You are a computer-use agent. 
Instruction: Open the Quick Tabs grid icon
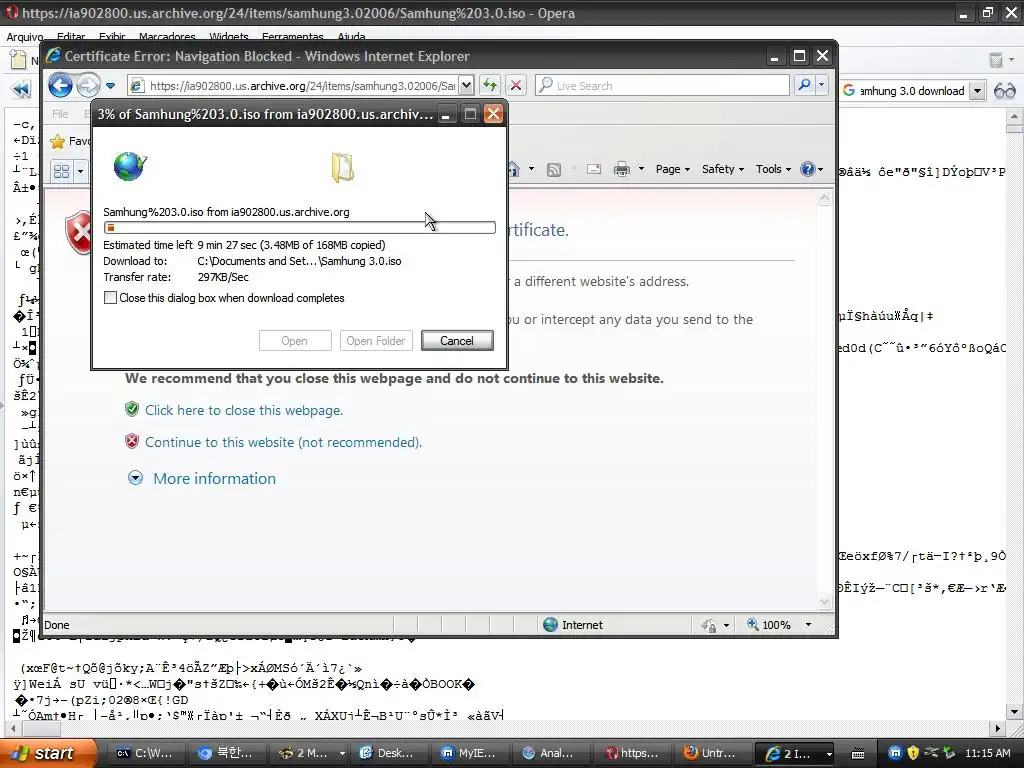pos(61,171)
